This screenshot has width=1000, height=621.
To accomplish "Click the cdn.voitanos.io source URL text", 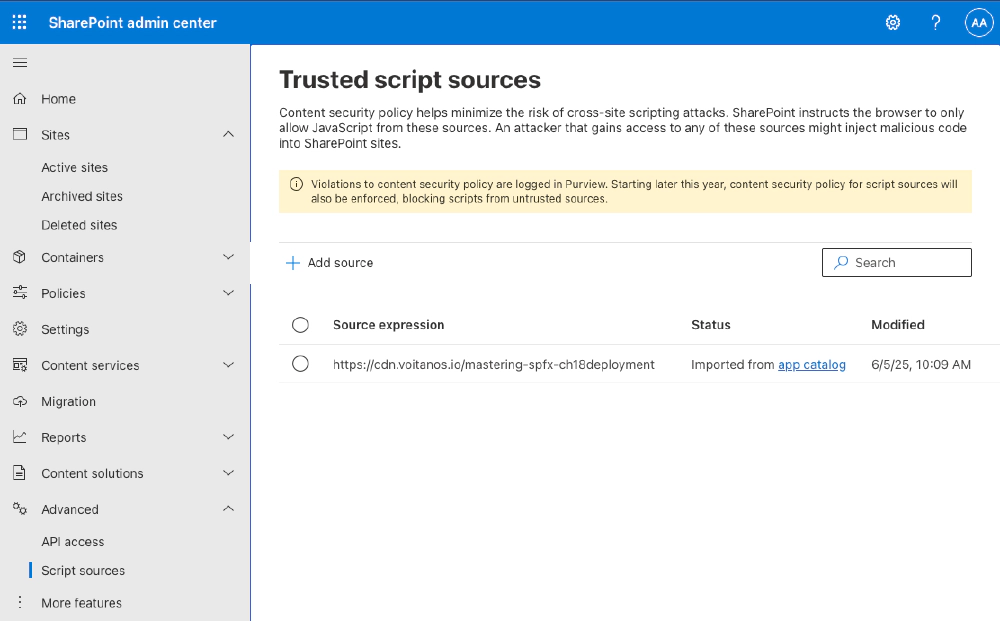I will pyautogui.click(x=494, y=365).
